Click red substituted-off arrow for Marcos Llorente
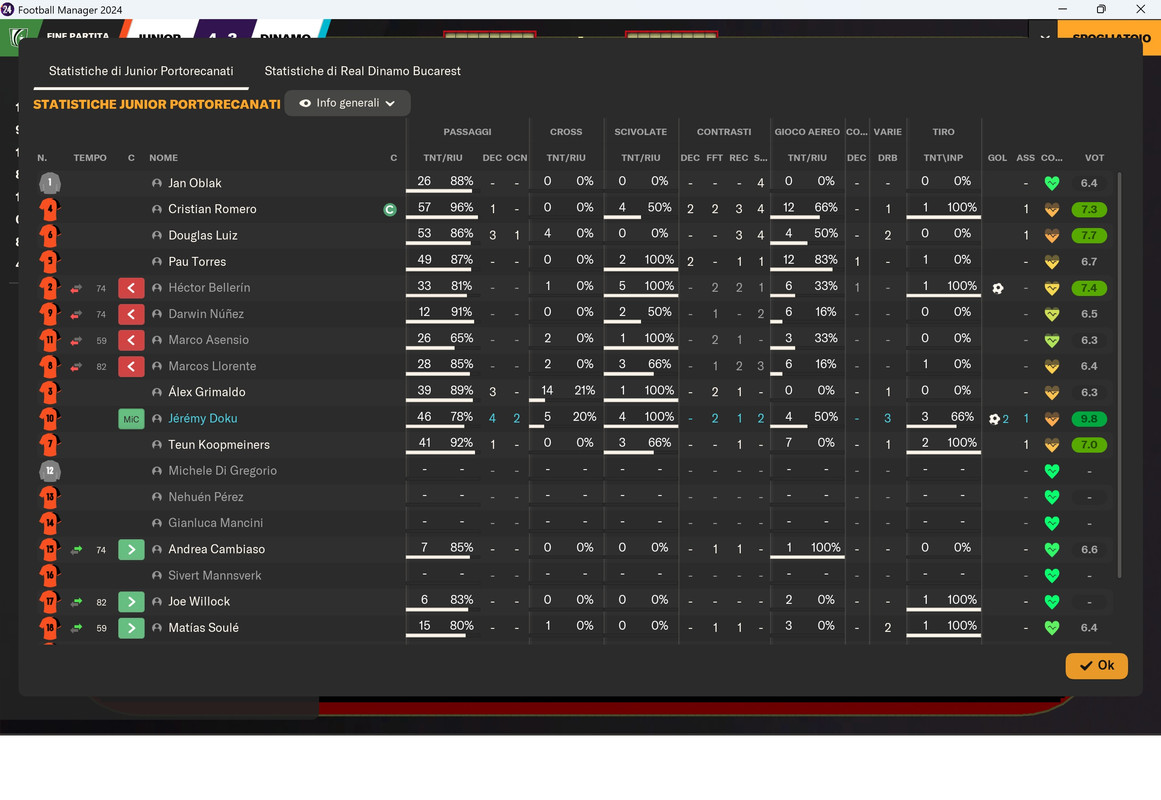Image resolution: width=1161 pixels, height=800 pixels. click(x=131, y=366)
